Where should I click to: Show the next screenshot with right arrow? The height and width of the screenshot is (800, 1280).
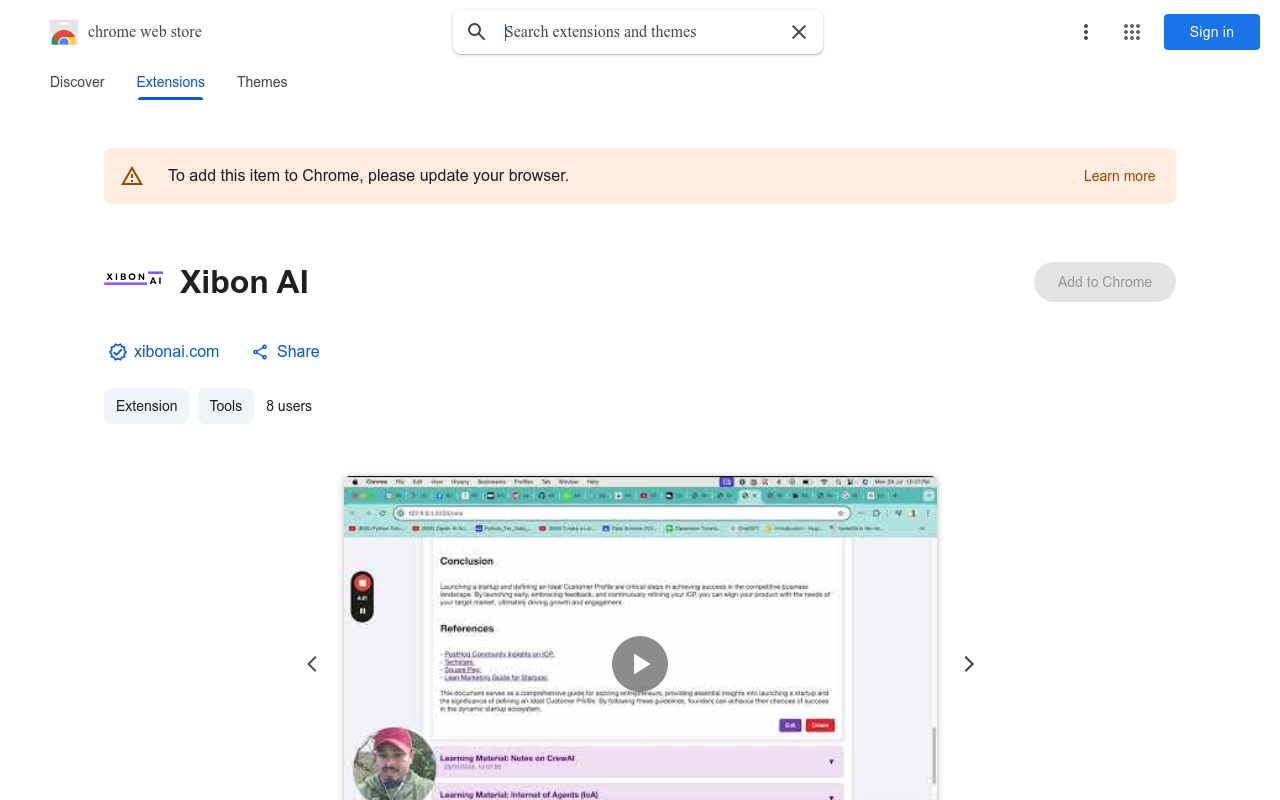968,664
